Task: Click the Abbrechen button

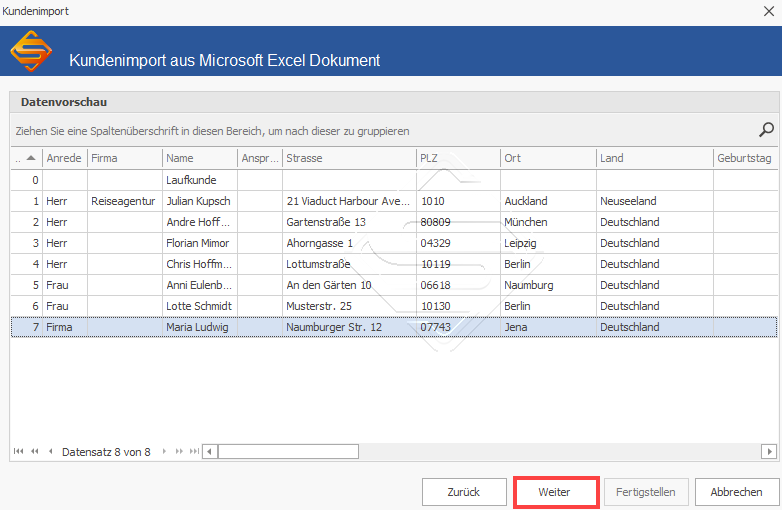Action: pos(737,492)
